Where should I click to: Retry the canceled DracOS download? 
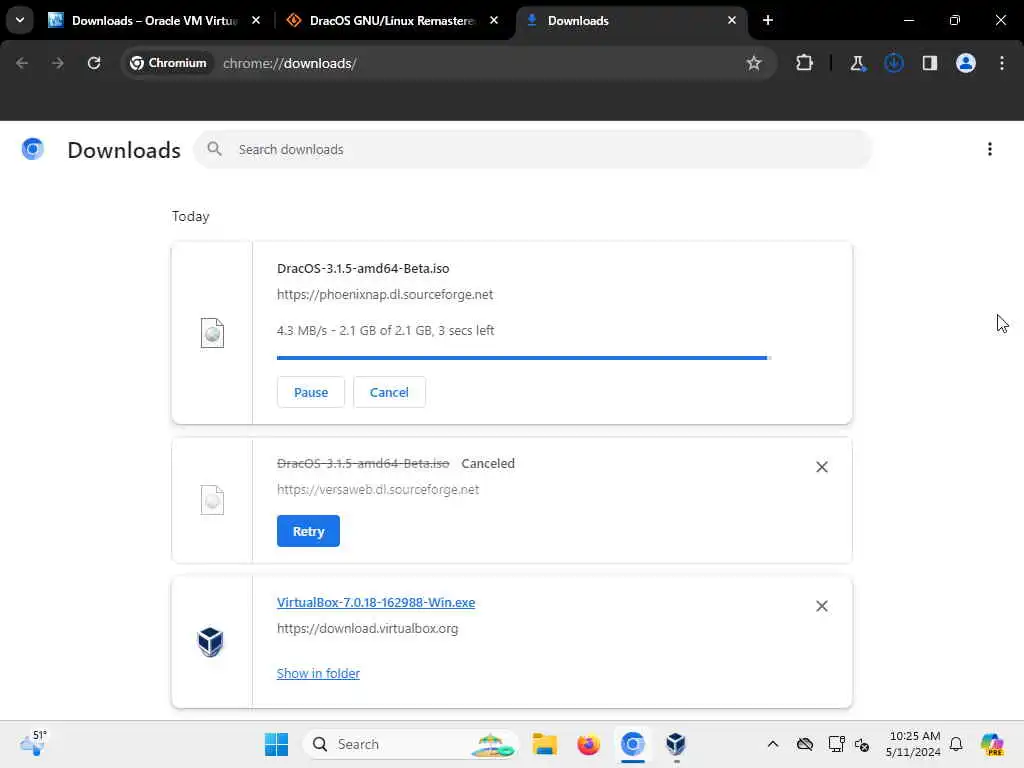point(308,531)
